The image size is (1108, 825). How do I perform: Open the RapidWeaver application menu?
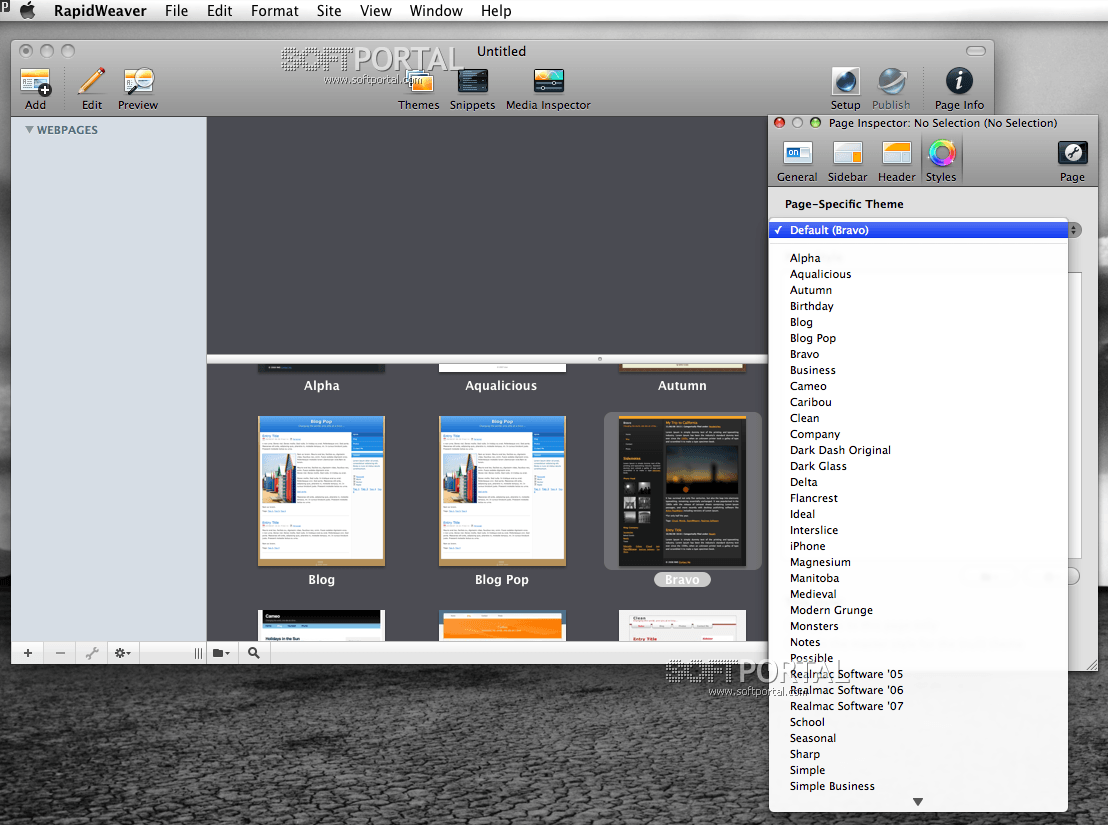pyautogui.click(x=100, y=11)
